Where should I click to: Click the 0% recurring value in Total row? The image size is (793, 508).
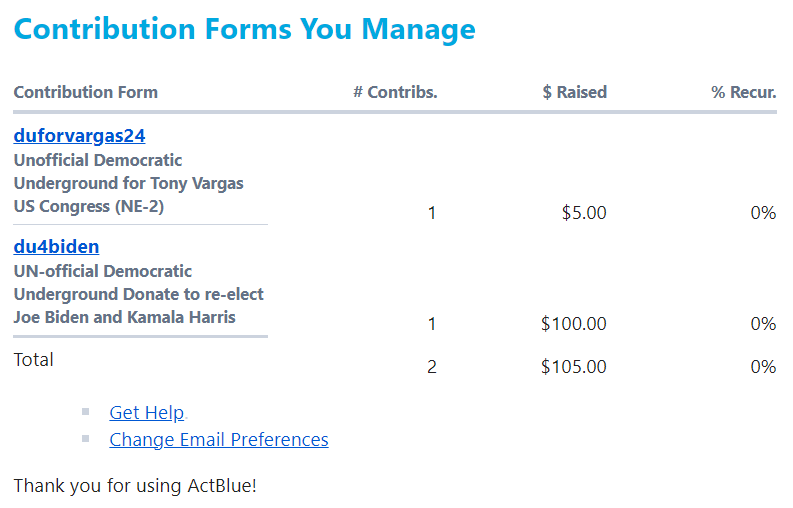[x=763, y=367]
